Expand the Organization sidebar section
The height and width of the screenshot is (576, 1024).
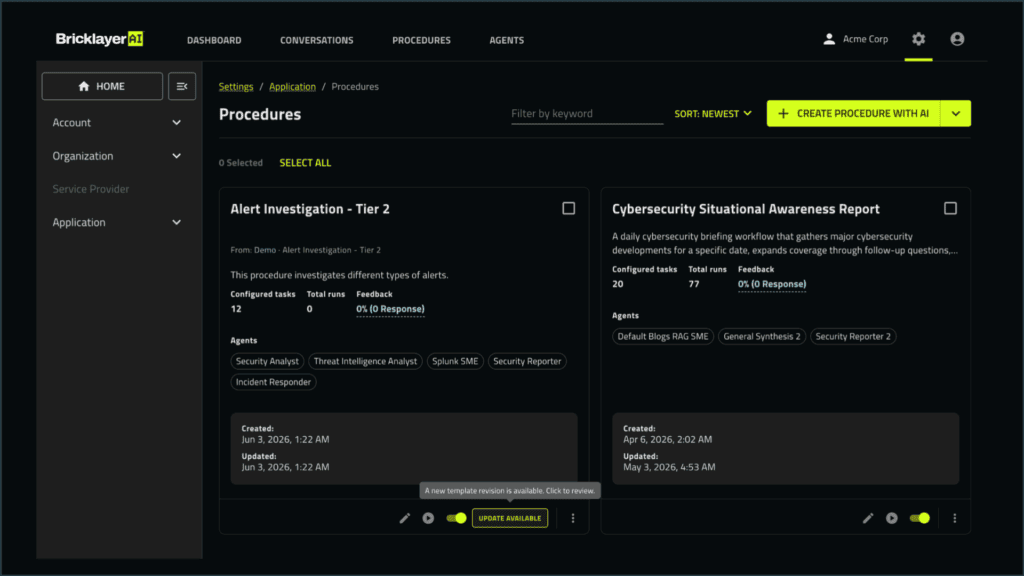[116, 155]
